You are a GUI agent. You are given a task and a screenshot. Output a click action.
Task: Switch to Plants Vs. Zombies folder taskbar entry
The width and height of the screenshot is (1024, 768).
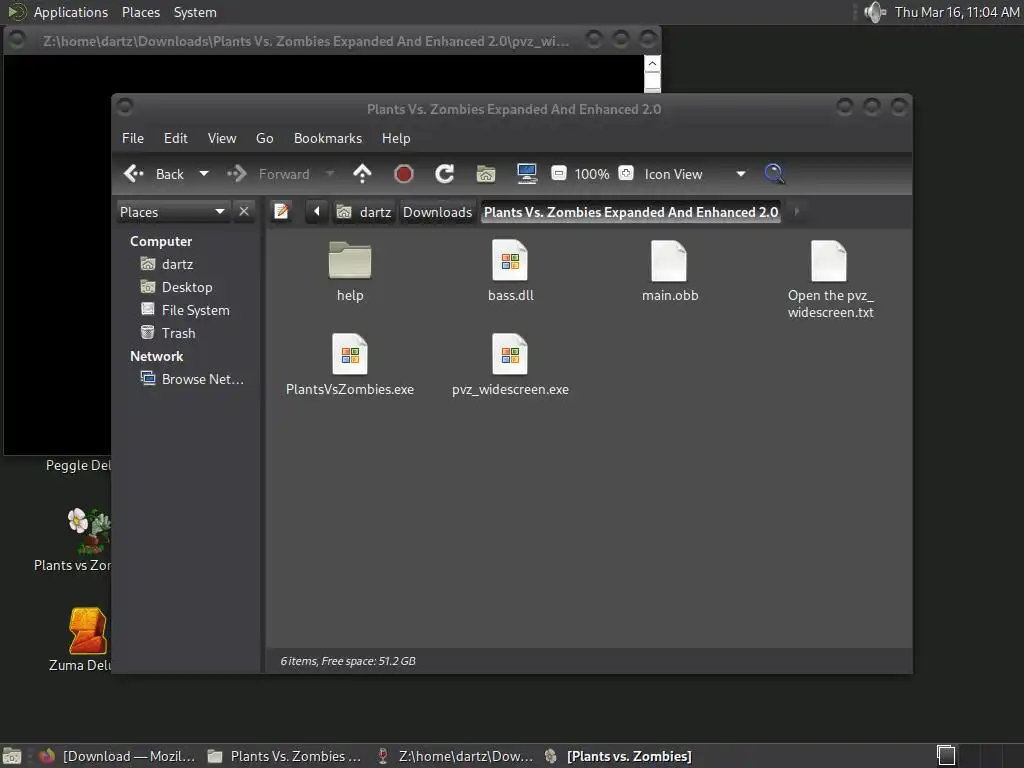coord(285,756)
